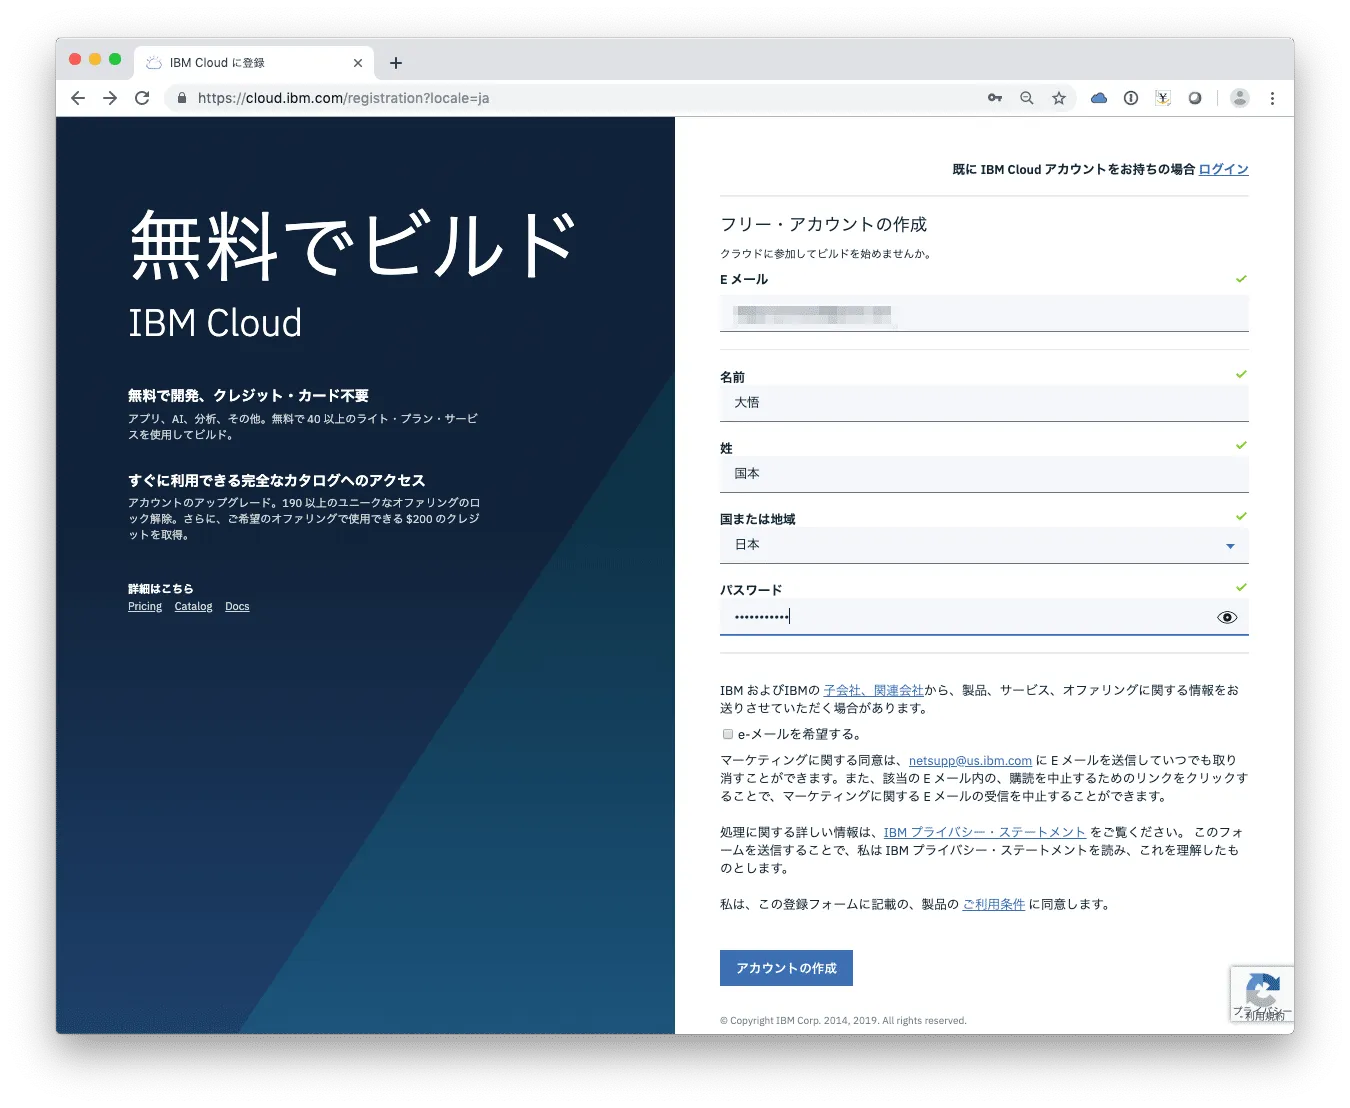
Task: Open the circled info extension icon
Action: point(1131,98)
